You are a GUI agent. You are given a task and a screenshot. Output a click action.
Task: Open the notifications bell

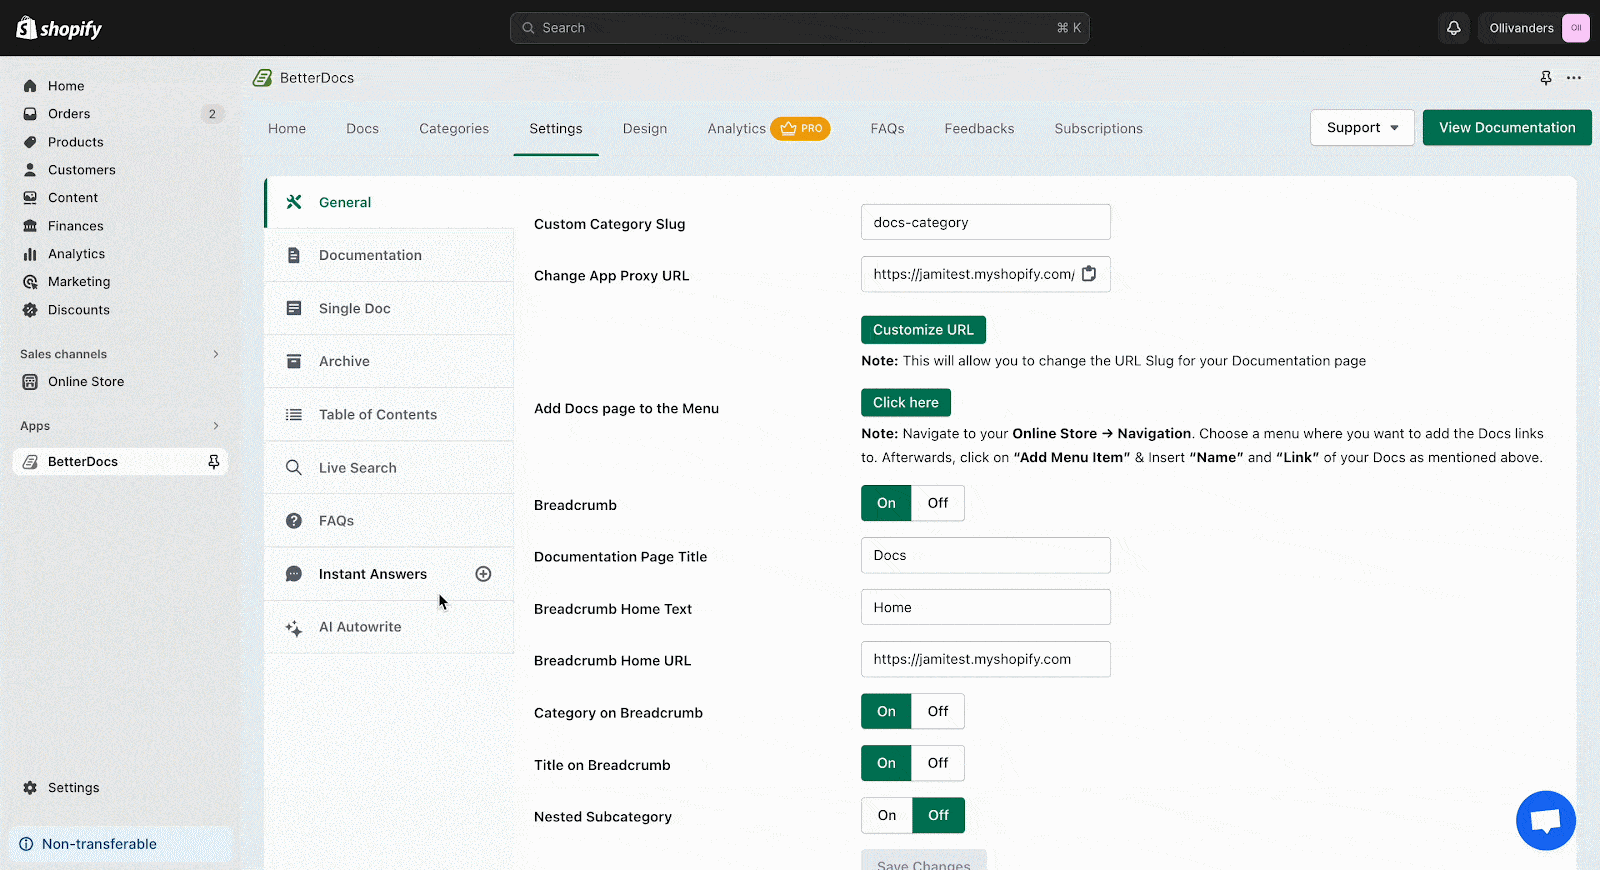1454,28
